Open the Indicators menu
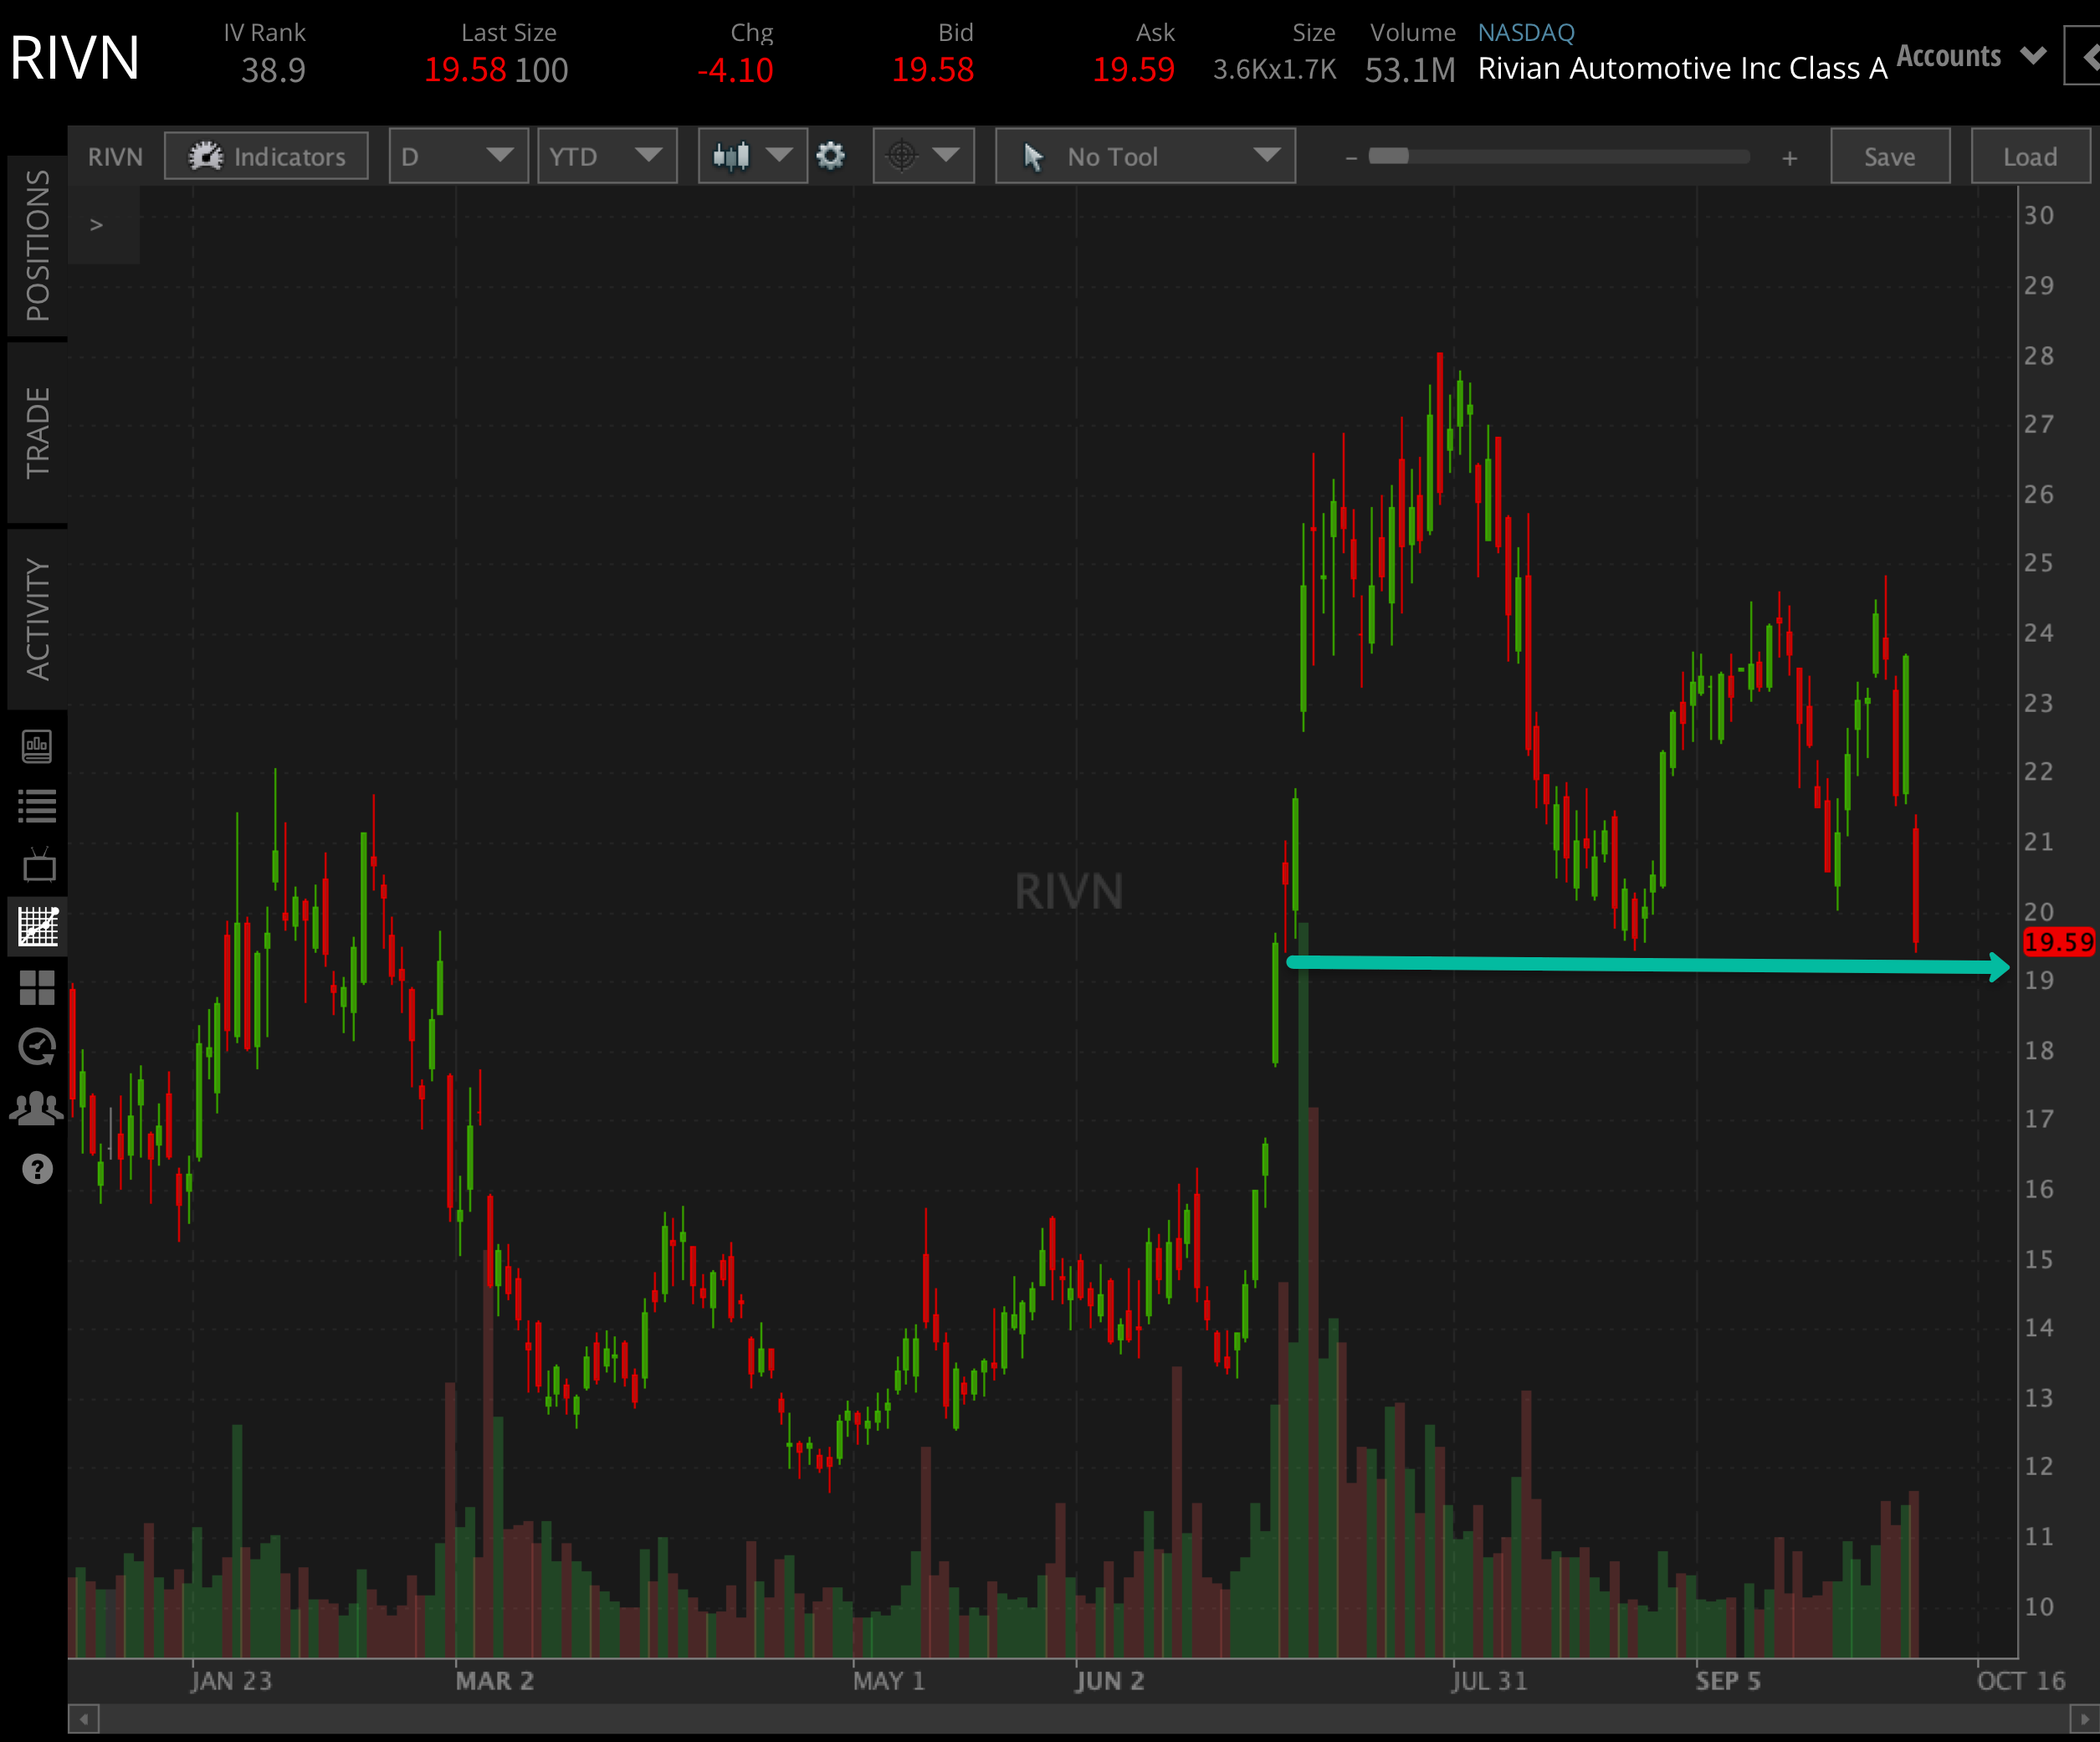 point(266,157)
